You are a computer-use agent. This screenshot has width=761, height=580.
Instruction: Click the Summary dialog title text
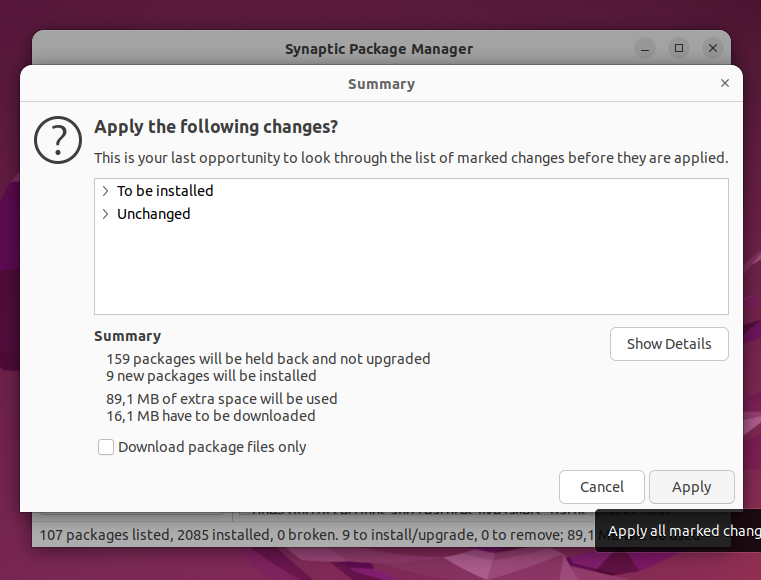(381, 84)
